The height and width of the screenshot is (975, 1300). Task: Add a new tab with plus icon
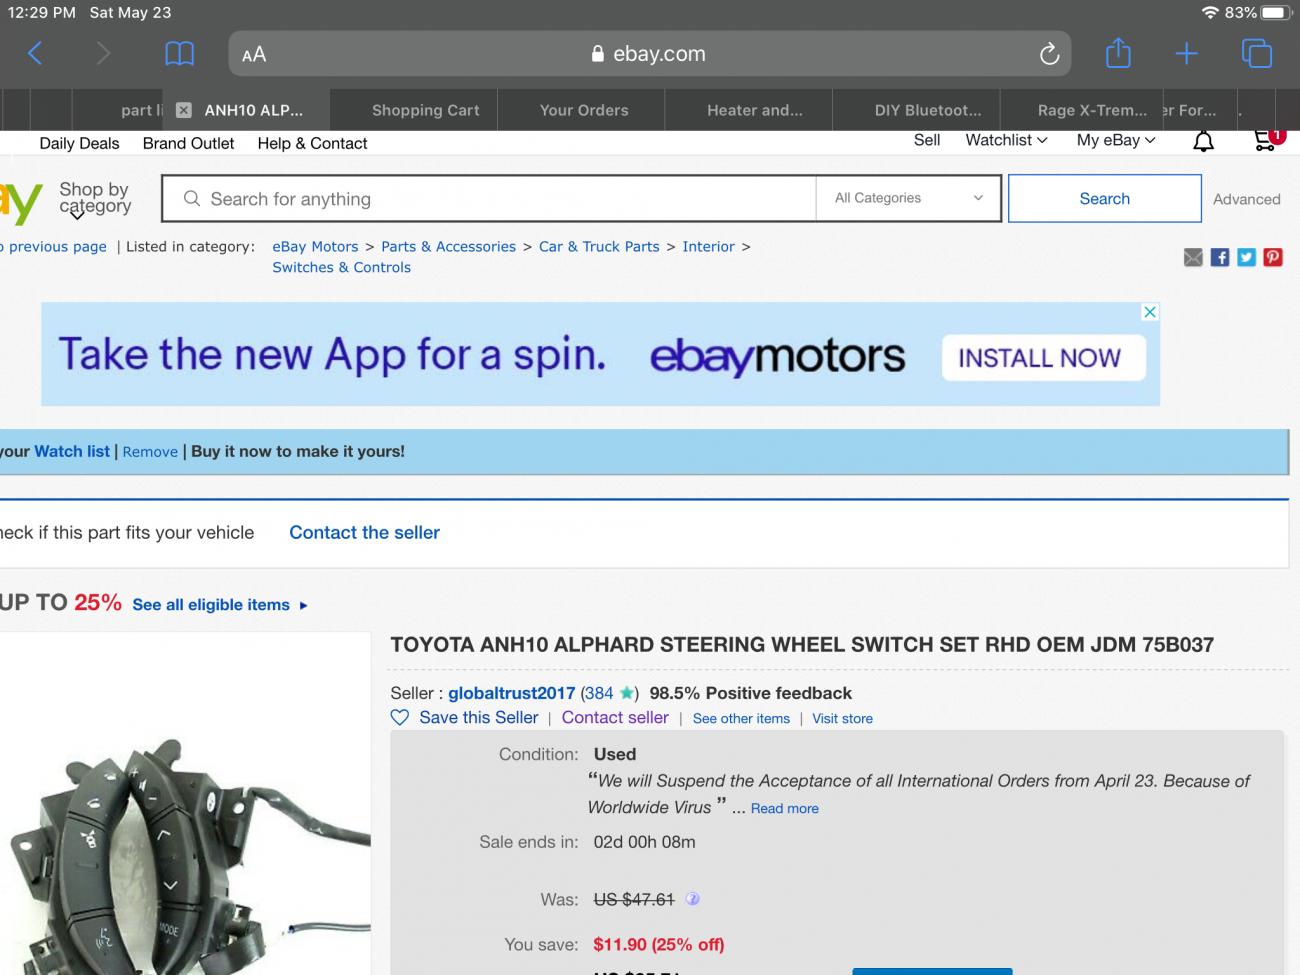point(1186,54)
